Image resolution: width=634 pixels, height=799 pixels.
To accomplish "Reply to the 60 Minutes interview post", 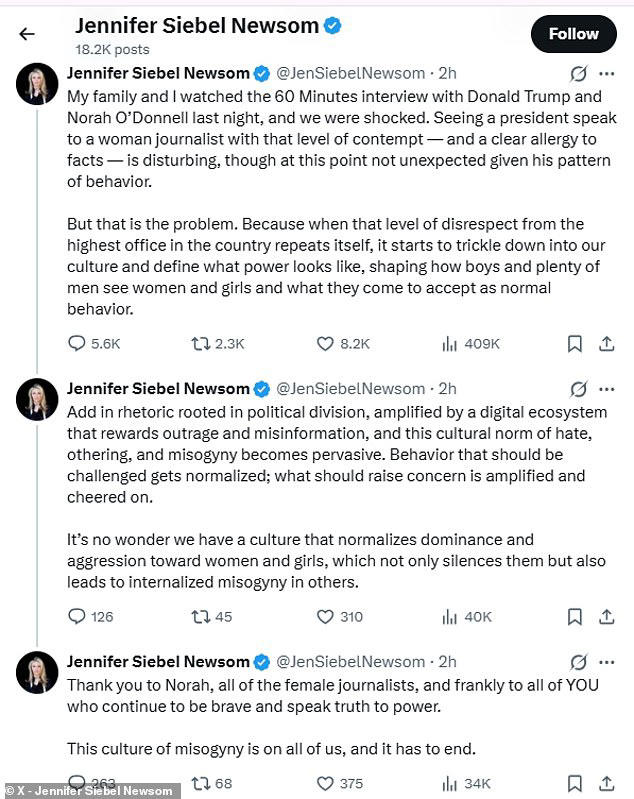I will point(77,343).
